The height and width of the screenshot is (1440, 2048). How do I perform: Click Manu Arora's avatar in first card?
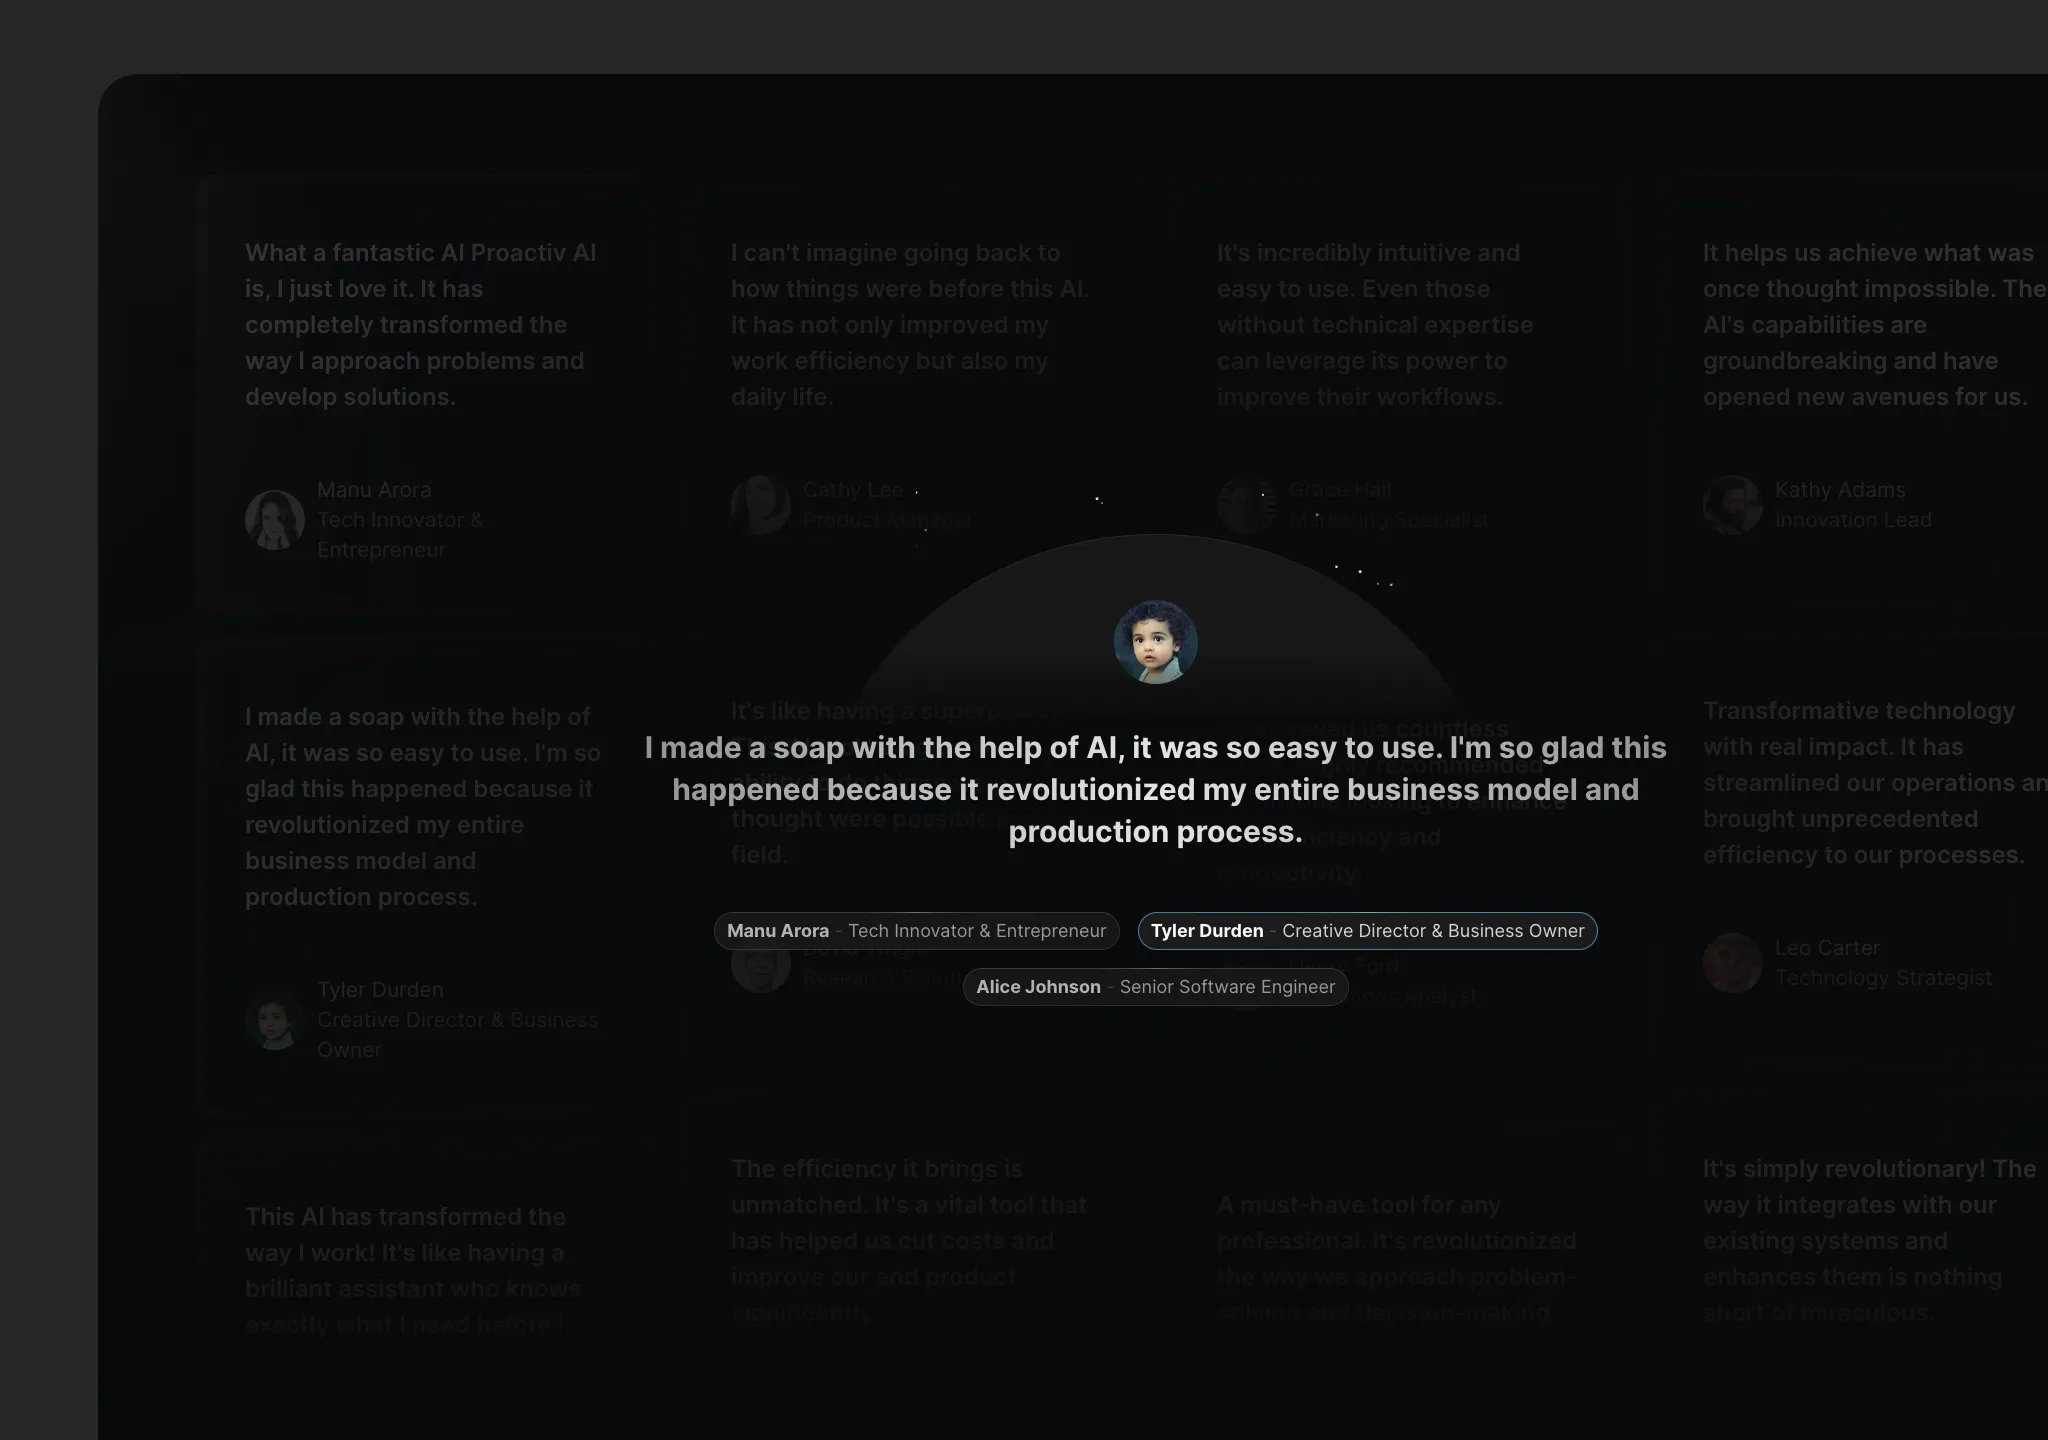pyautogui.click(x=275, y=520)
